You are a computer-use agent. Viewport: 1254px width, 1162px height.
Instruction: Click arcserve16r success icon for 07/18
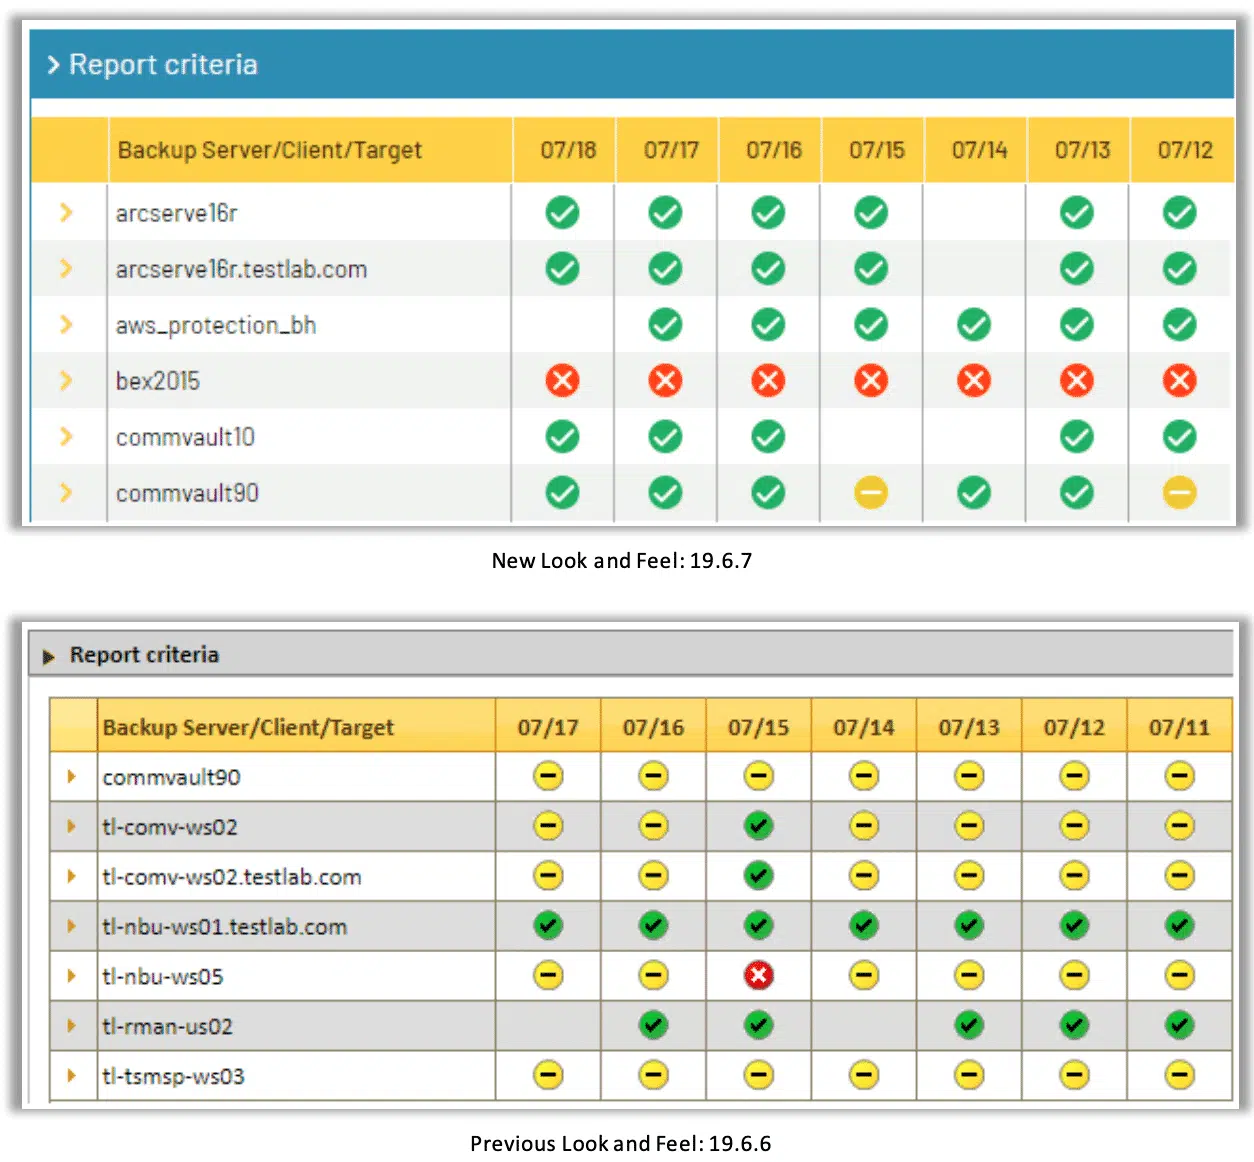[x=562, y=212]
